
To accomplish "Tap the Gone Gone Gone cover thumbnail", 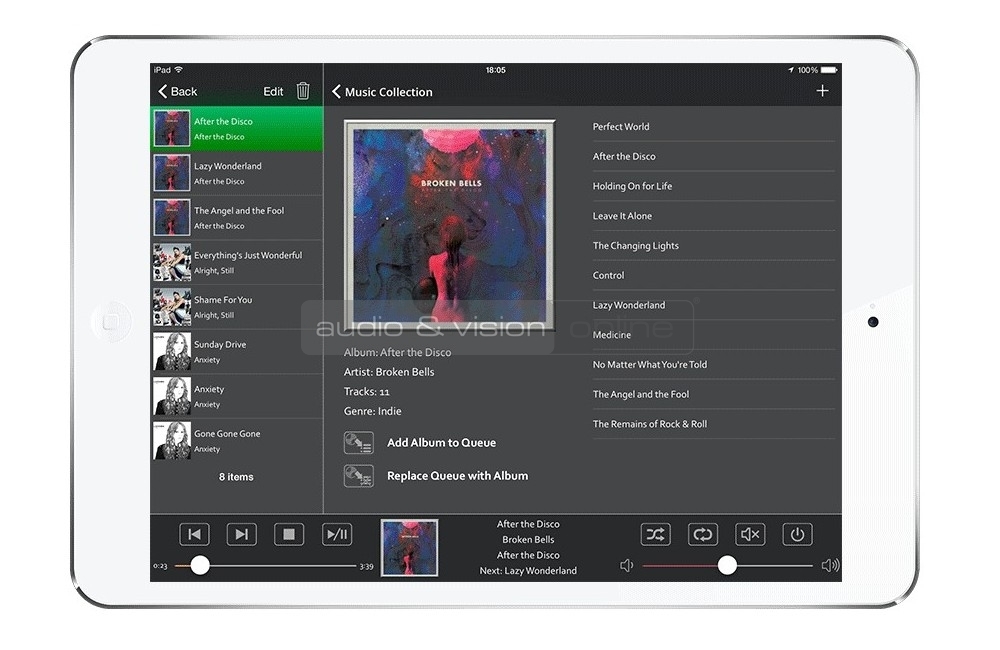I will pyautogui.click(x=172, y=441).
